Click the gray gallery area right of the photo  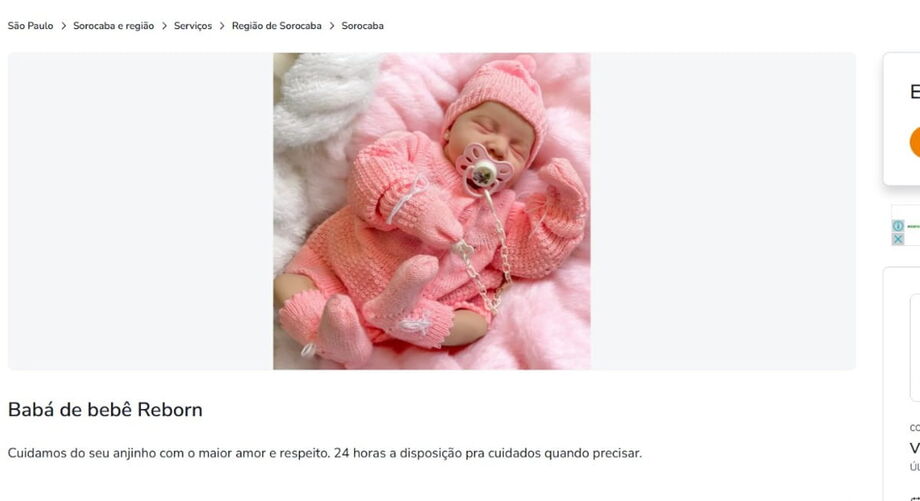point(723,211)
